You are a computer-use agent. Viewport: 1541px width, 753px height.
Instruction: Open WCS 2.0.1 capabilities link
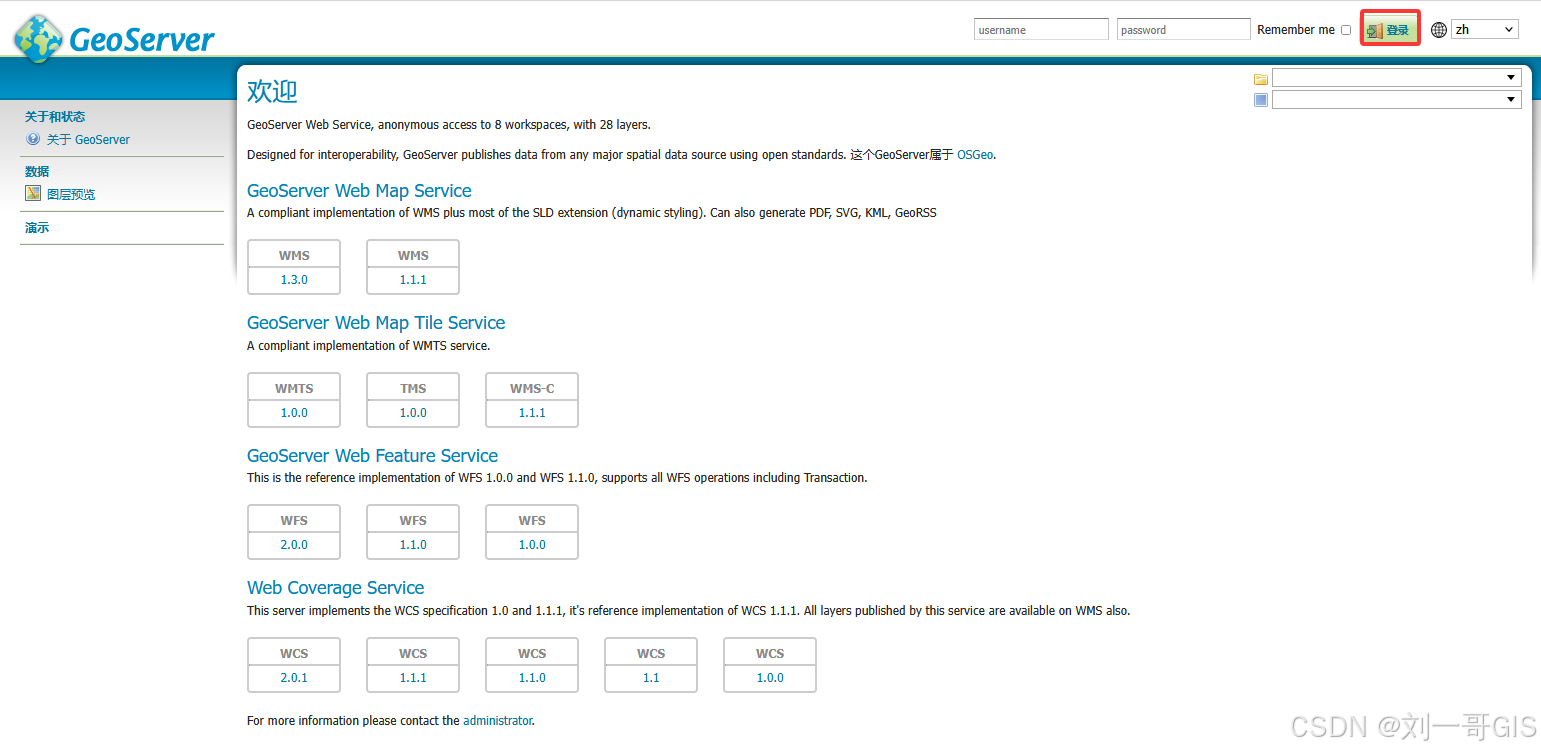(x=294, y=678)
